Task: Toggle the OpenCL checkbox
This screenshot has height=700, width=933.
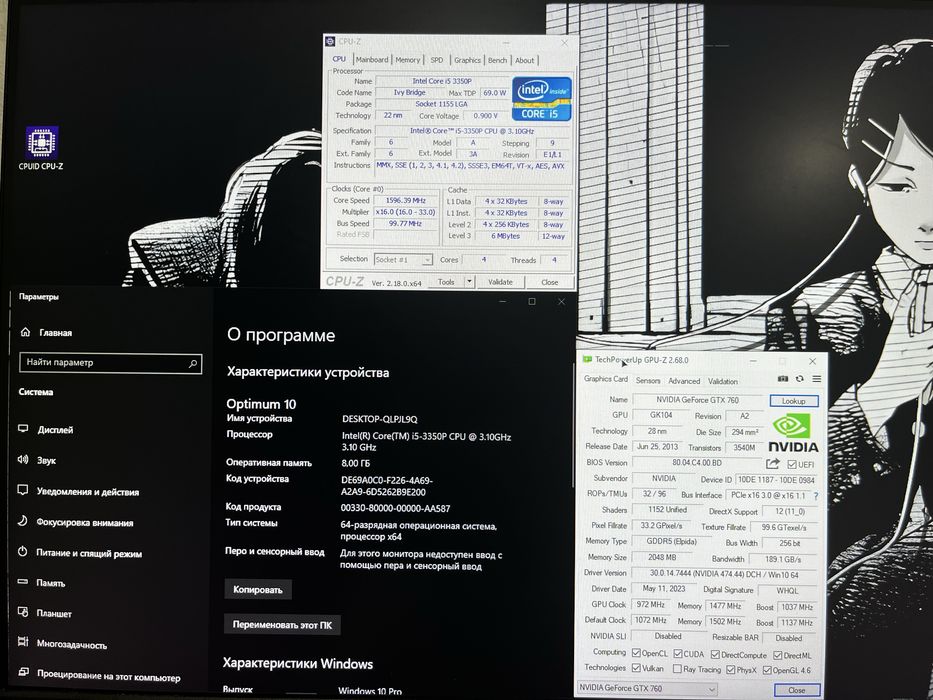Action: (636, 653)
